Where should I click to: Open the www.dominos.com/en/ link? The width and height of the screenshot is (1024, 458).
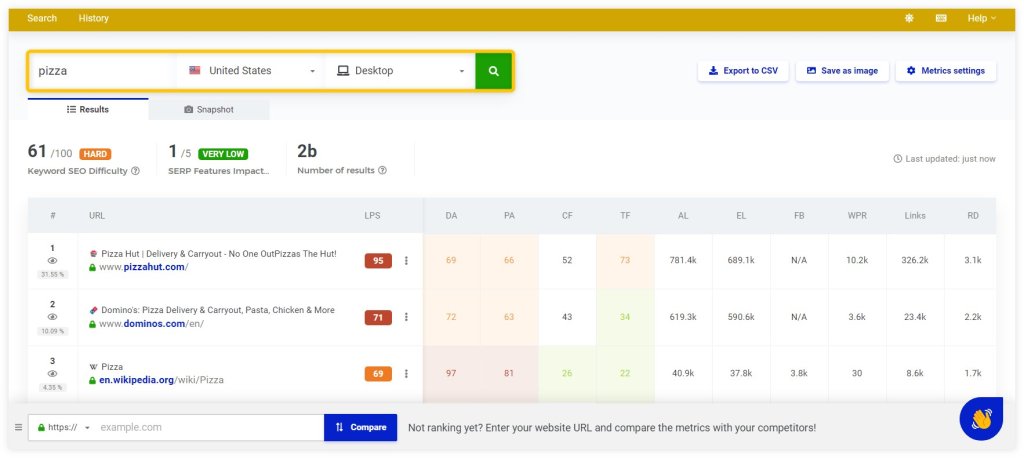click(152, 323)
